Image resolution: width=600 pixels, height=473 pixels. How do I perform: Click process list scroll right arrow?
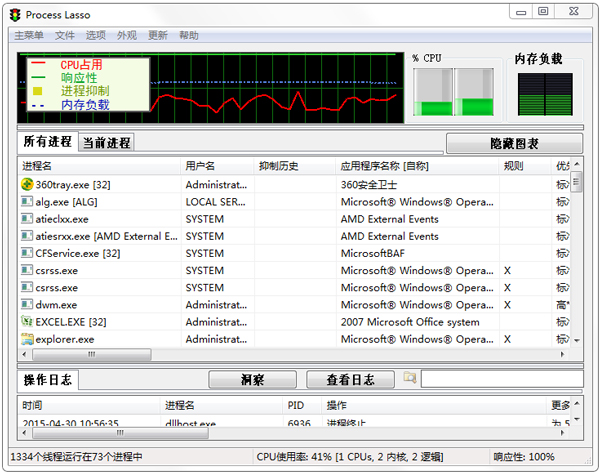tap(562, 354)
